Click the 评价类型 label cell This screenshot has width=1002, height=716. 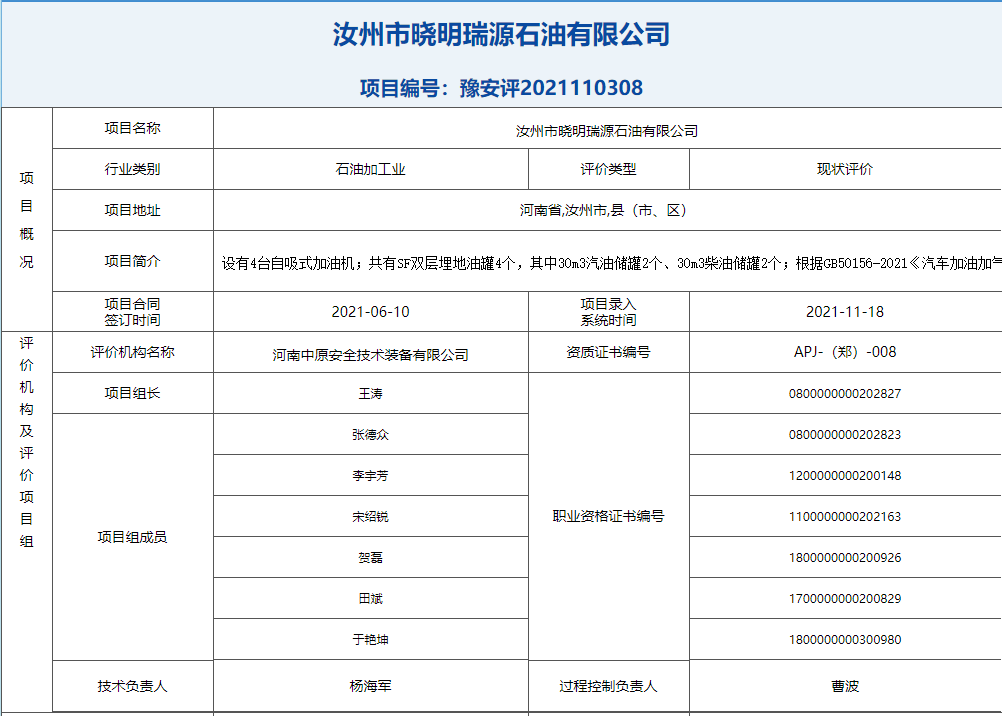pyautogui.click(x=608, y=169)
